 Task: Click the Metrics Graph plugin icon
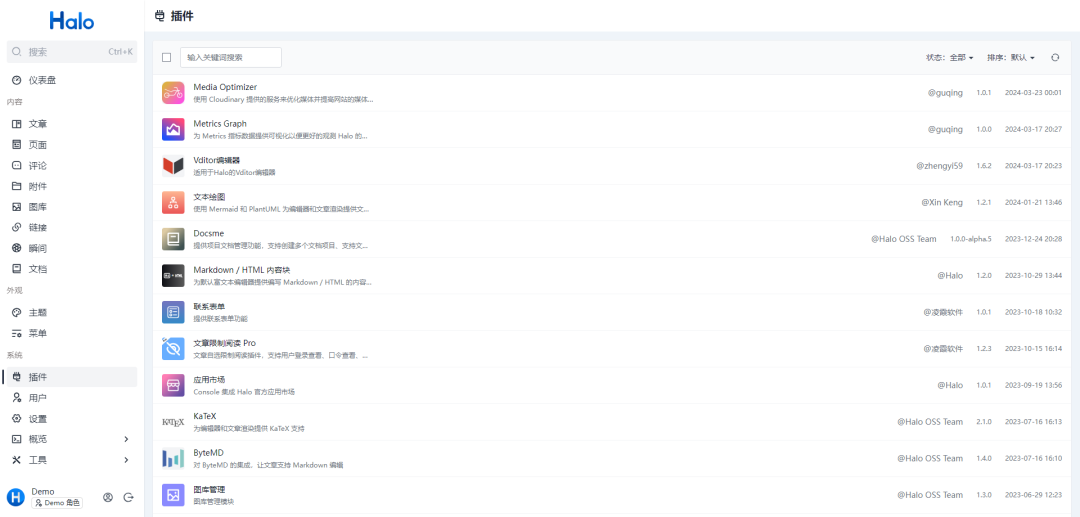pos(173,129)
